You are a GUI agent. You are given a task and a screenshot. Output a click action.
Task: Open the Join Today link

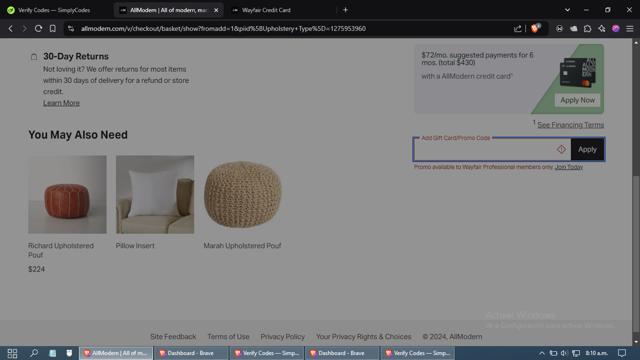tap(569, 167)
